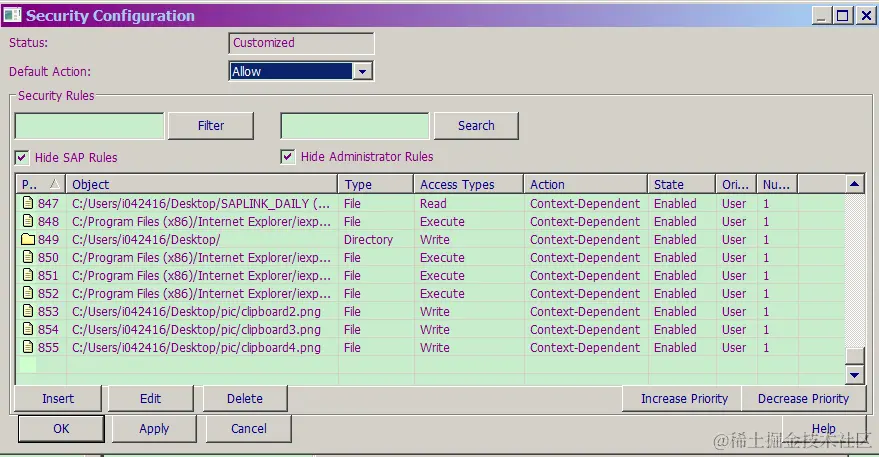Click the file icon of rule 850
879x457 pixels.
[x=27, y=257]
